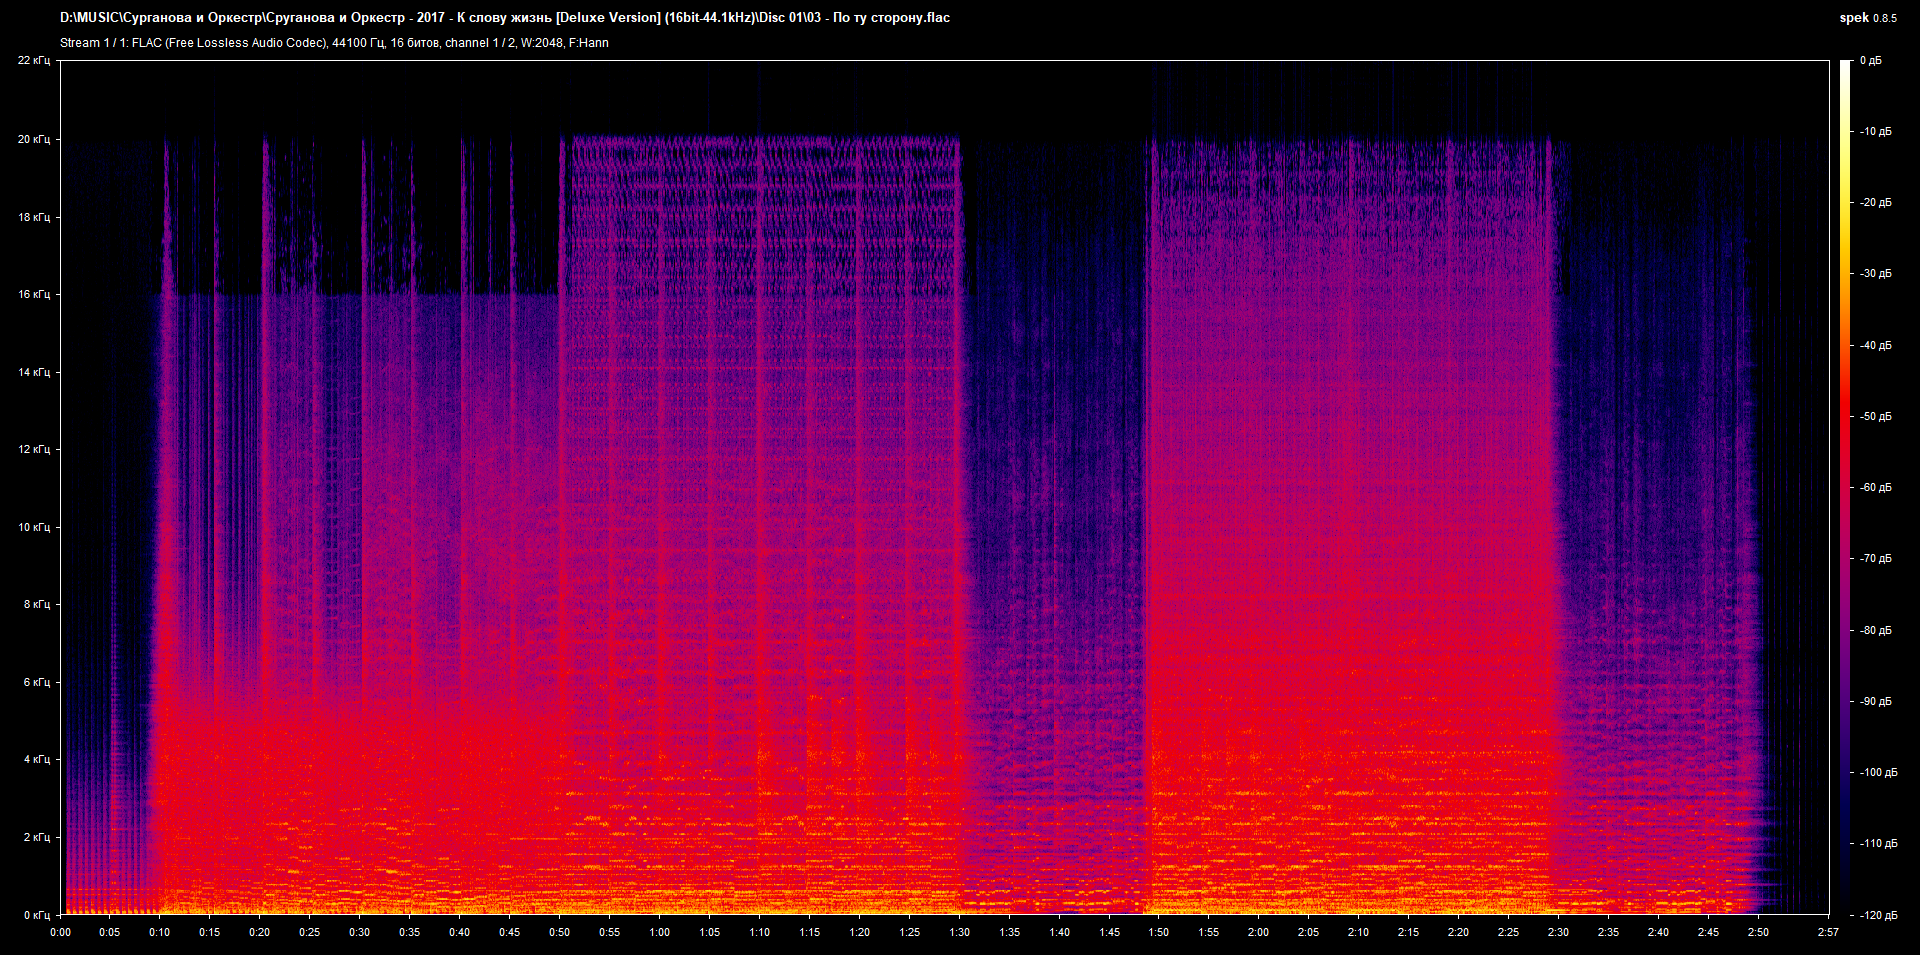1920x955 pixels.
Task: Click the 0 кГц frequency axis label
Action: (x=37, y=915)
